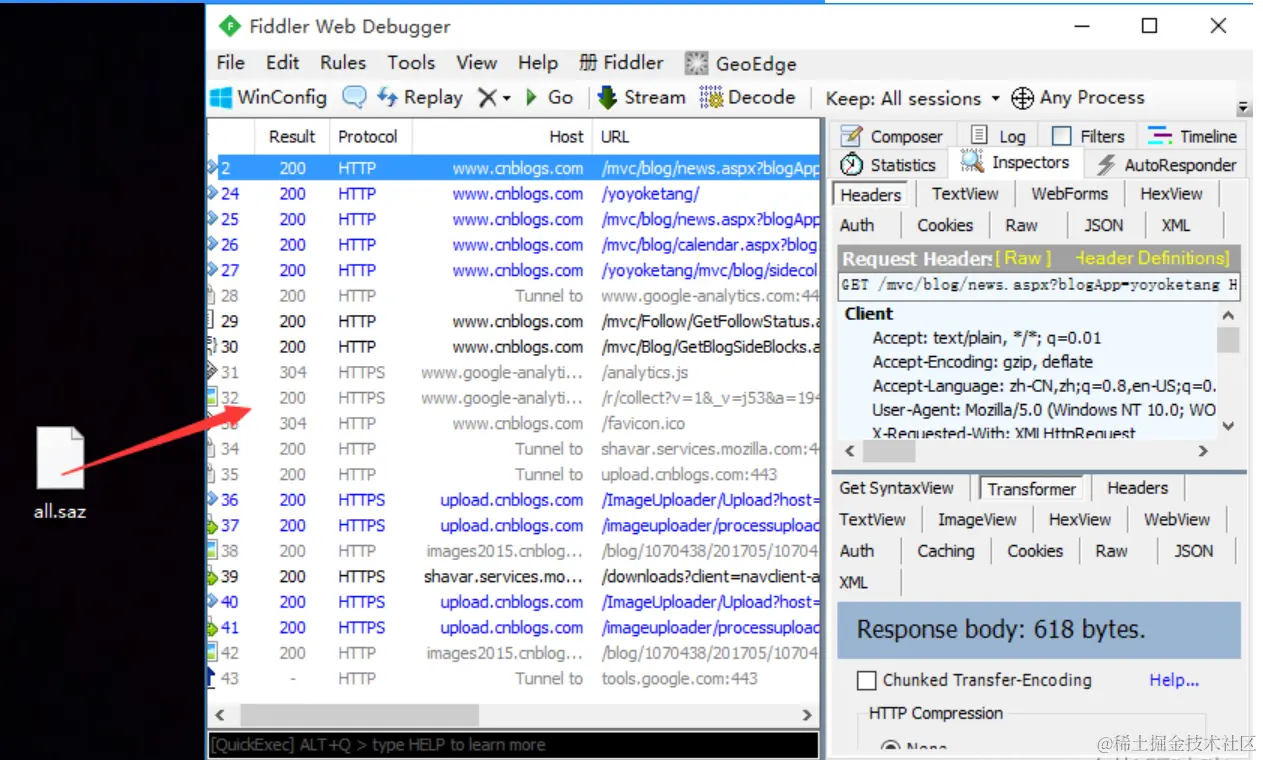
Task: Open request HexView inspector tab
Action: 1172,194
